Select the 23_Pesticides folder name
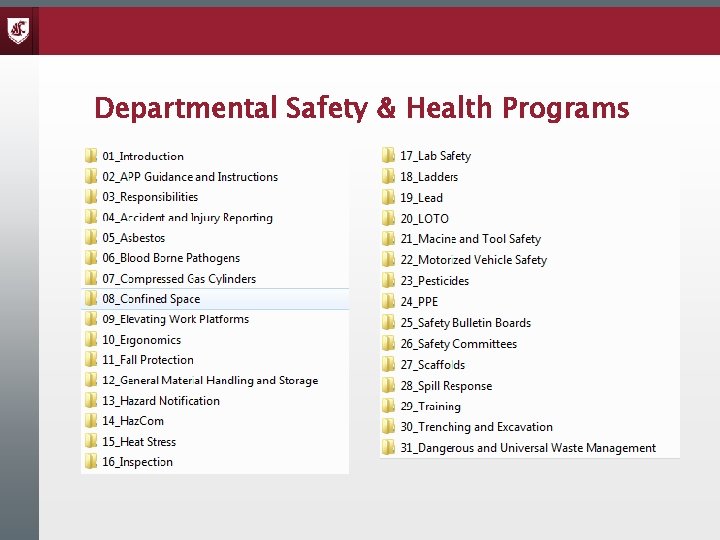The image size is (720, 540). click(x=434, y=281)
